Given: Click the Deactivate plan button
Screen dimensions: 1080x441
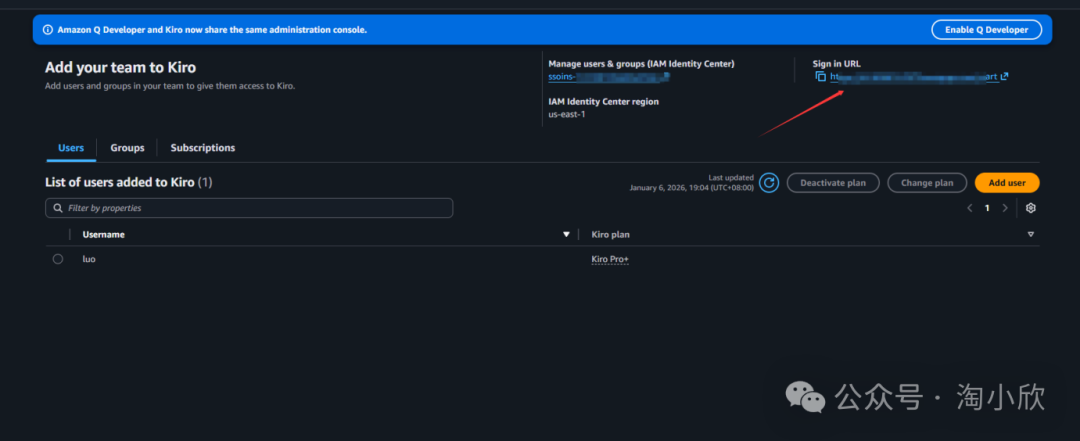Looking at the screenshot, I should tap(833, 183).
